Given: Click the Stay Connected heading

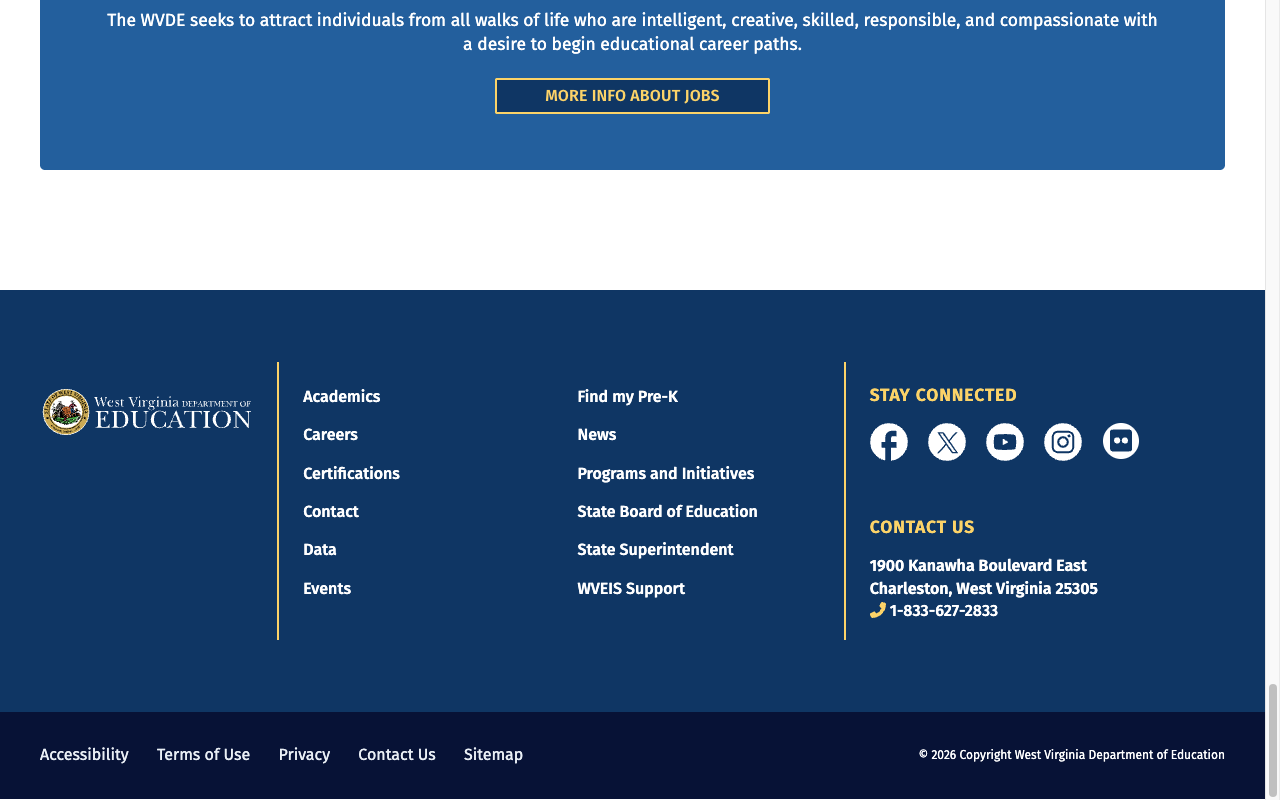Looking at the screenshot, I should tap(943, 396).
